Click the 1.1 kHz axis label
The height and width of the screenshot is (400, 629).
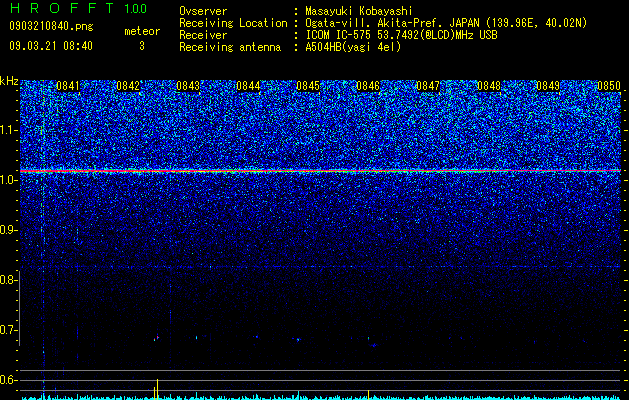pos(9,130)
